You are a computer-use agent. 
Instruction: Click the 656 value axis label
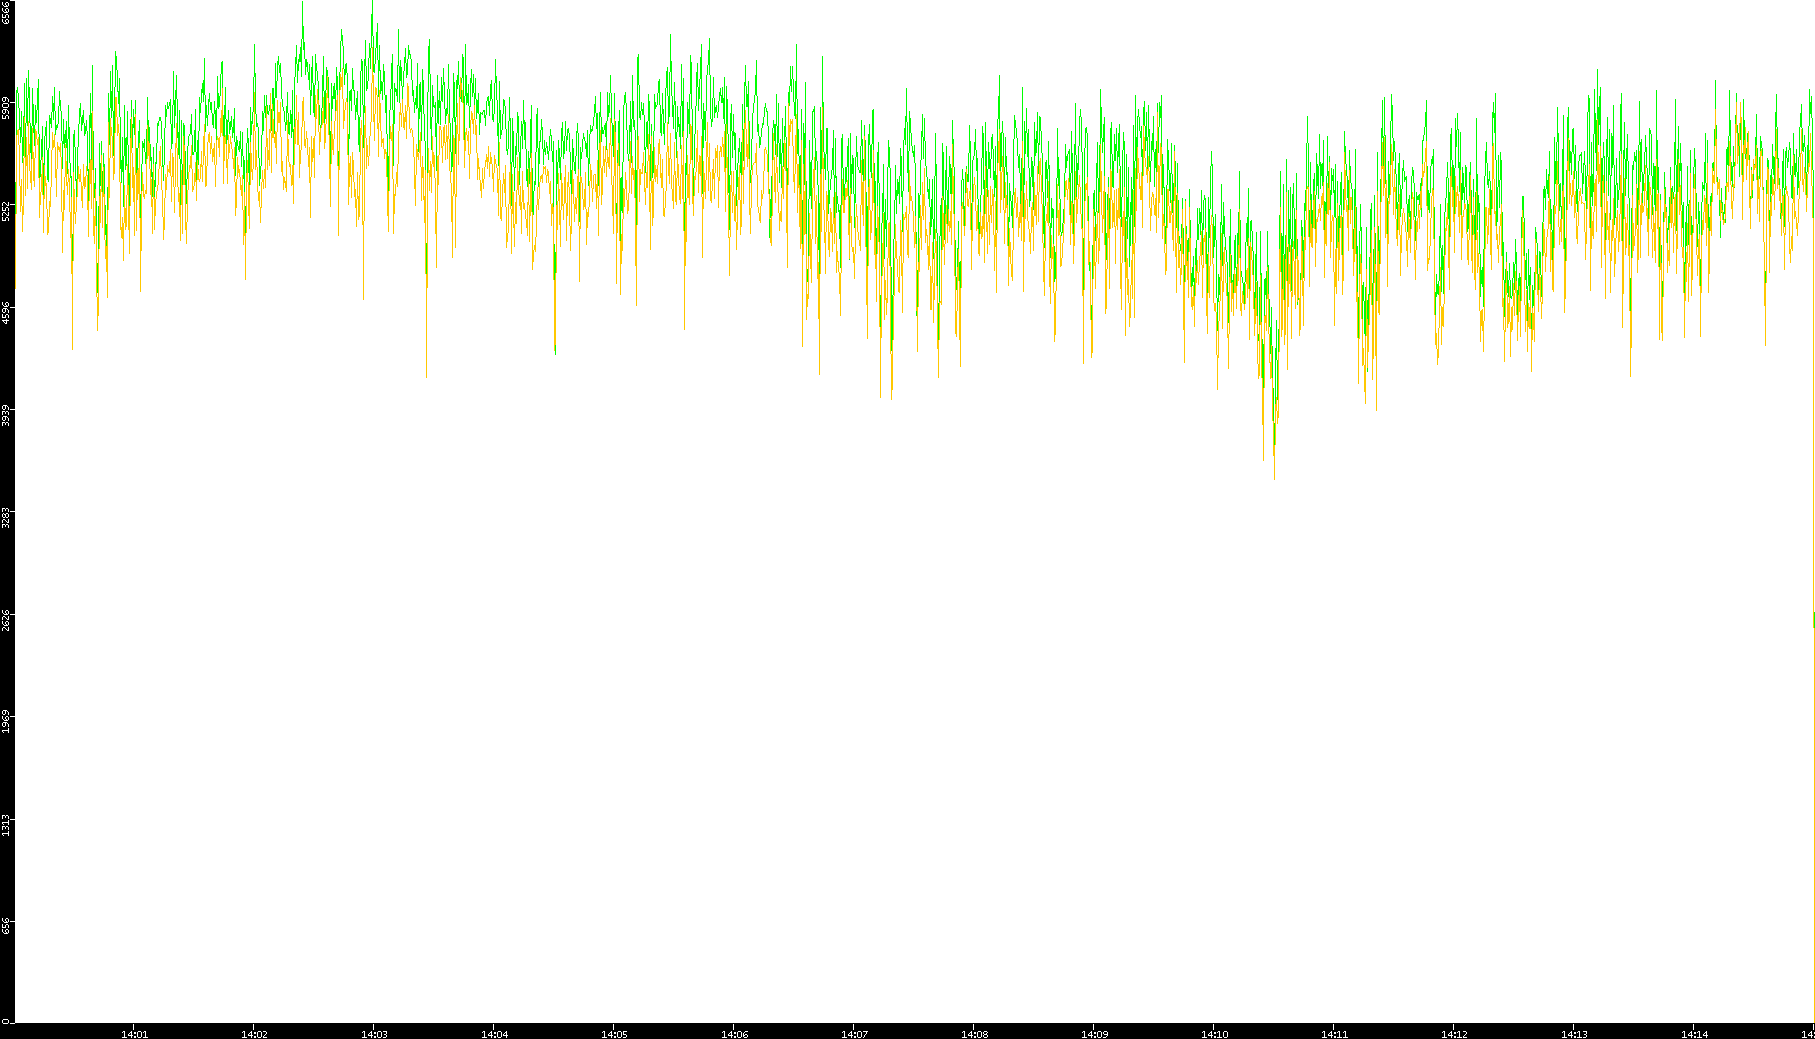(x=6, y=926)
